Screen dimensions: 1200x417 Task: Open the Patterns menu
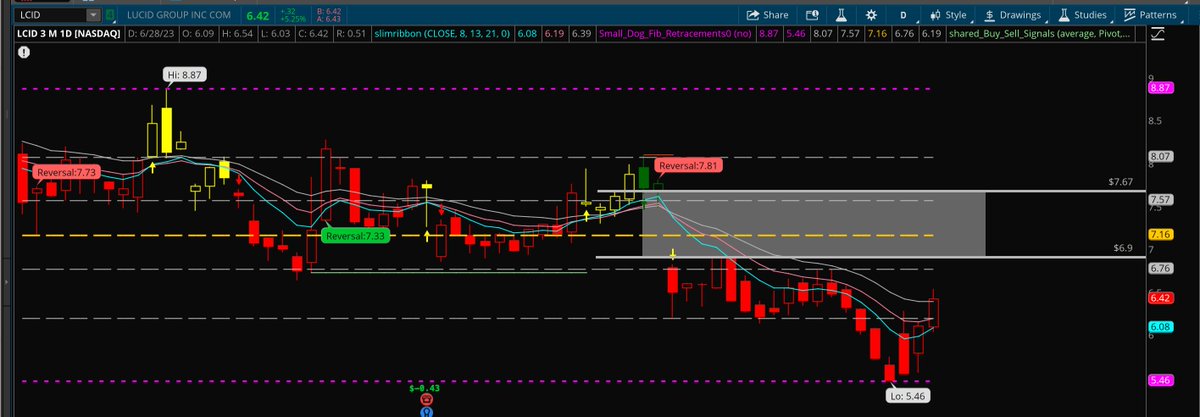click(x=1148, y=15)
